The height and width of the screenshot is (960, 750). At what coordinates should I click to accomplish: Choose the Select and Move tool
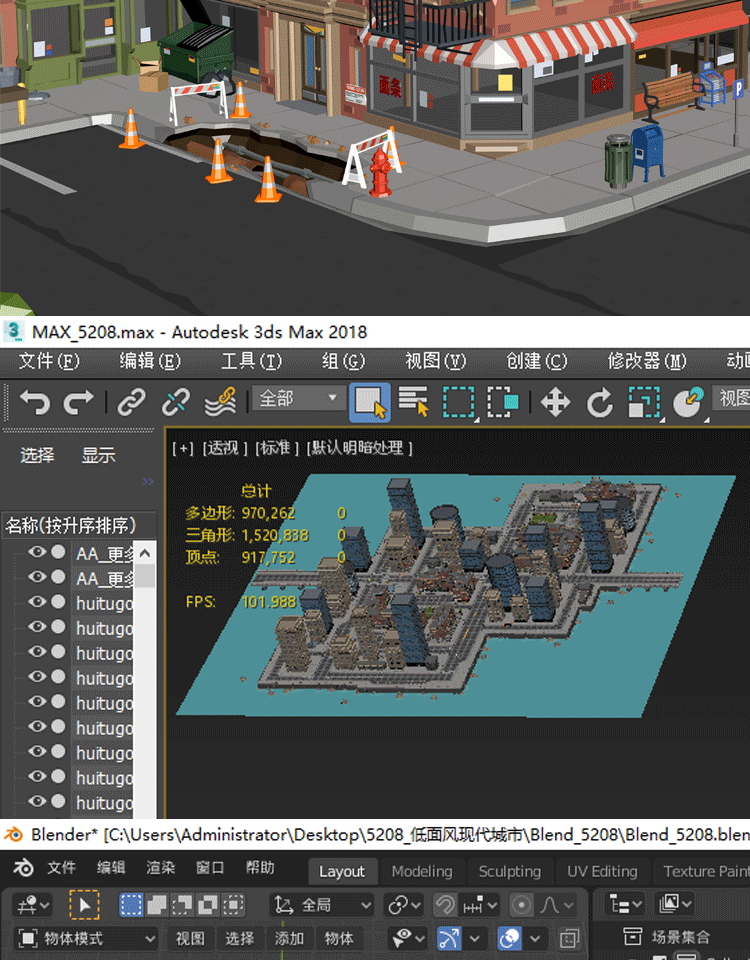555,402
